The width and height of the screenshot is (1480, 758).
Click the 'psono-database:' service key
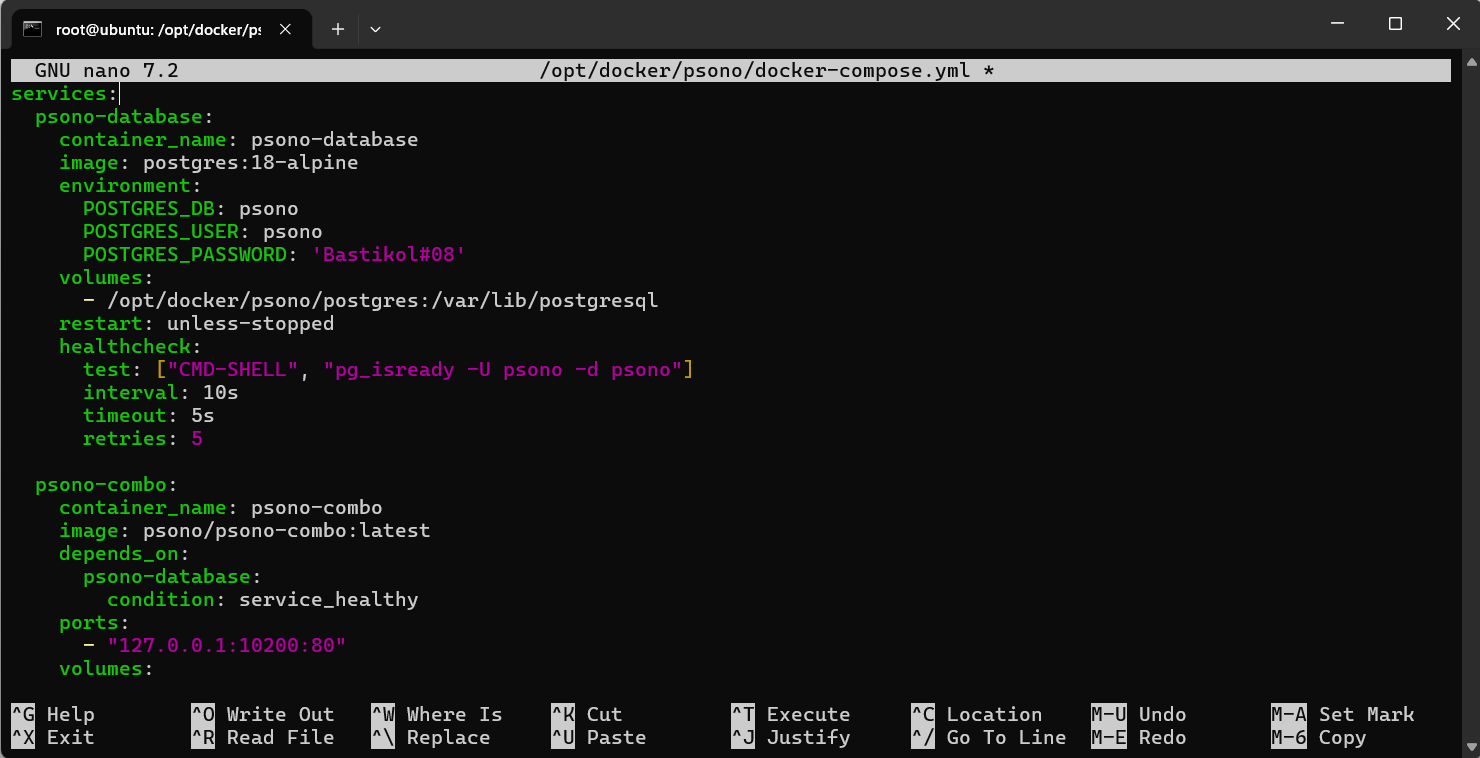point(124,117)
